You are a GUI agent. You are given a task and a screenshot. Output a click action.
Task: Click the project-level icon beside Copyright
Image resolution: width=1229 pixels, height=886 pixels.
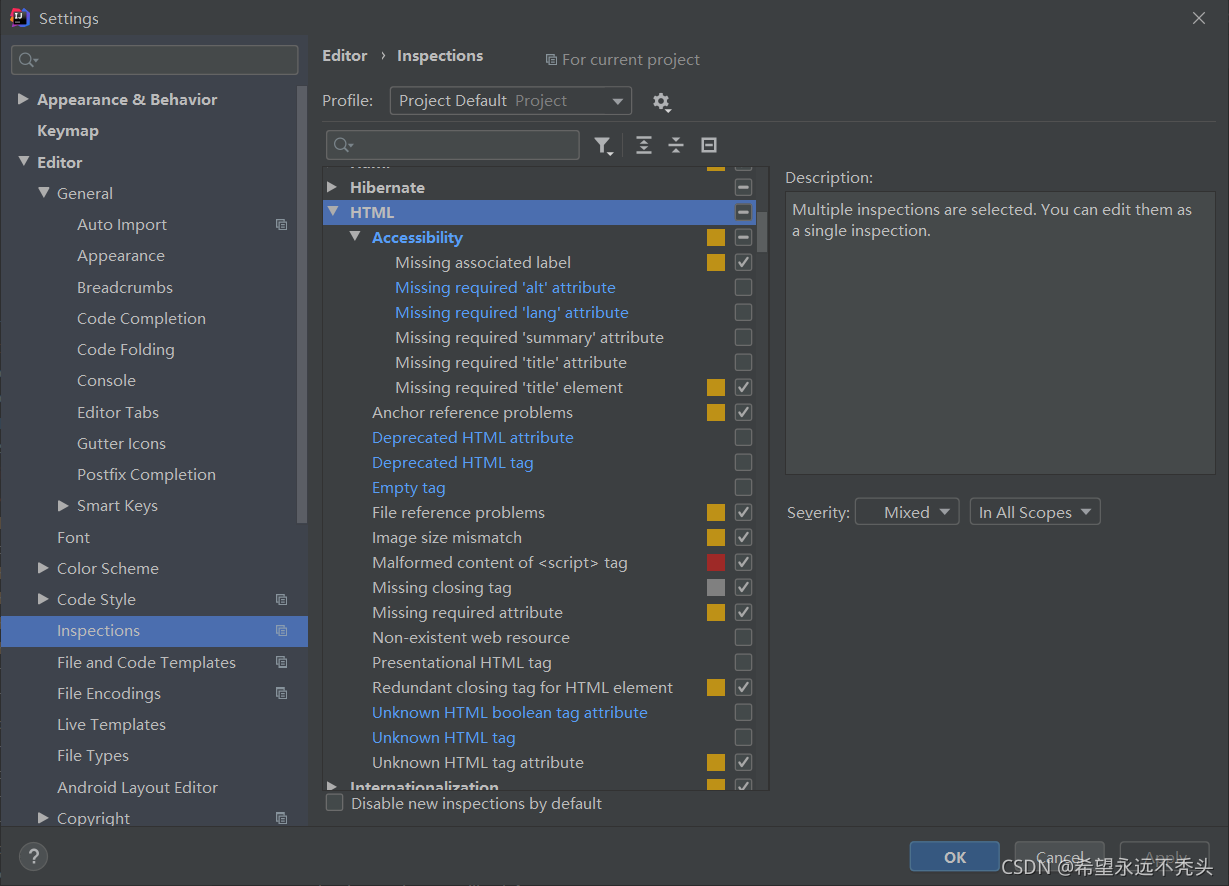coord(282,818)
